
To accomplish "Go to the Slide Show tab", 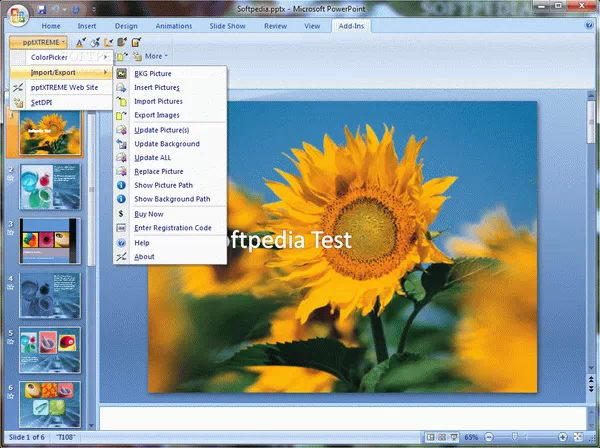I will pyautogui.click(x=227, y=26).
